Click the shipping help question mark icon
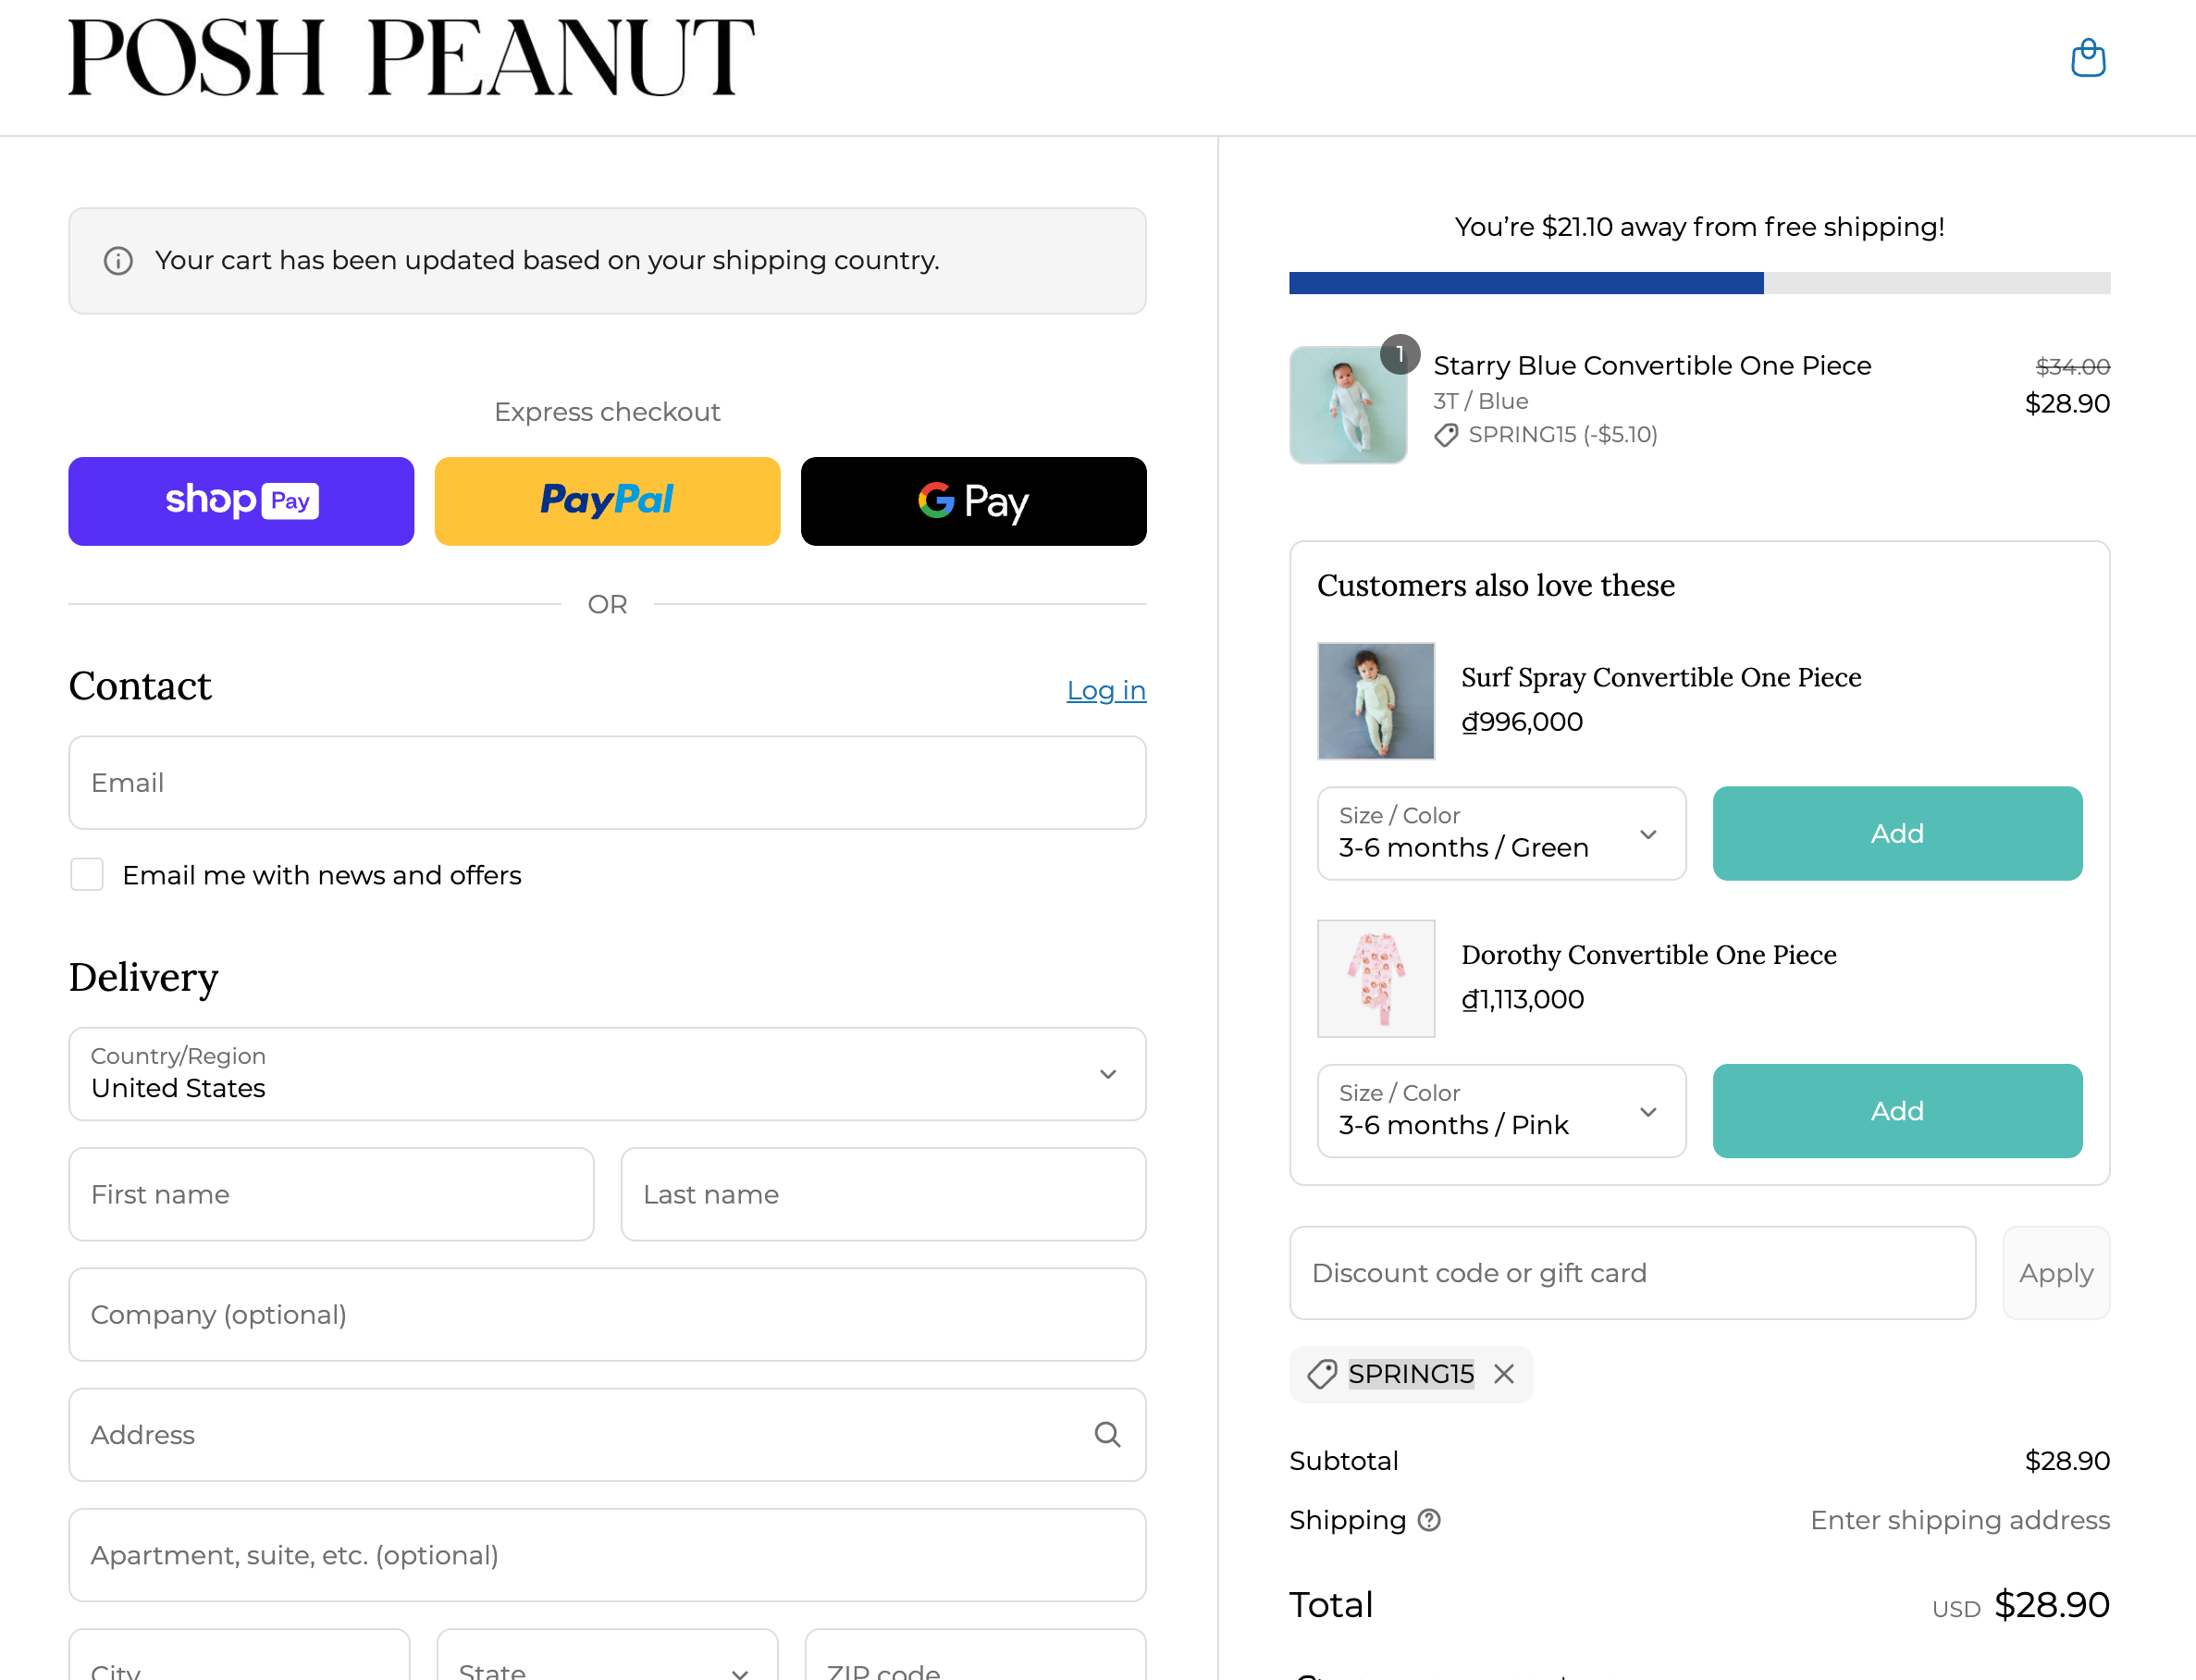2196x1680 pixels. point(1430,1520)
